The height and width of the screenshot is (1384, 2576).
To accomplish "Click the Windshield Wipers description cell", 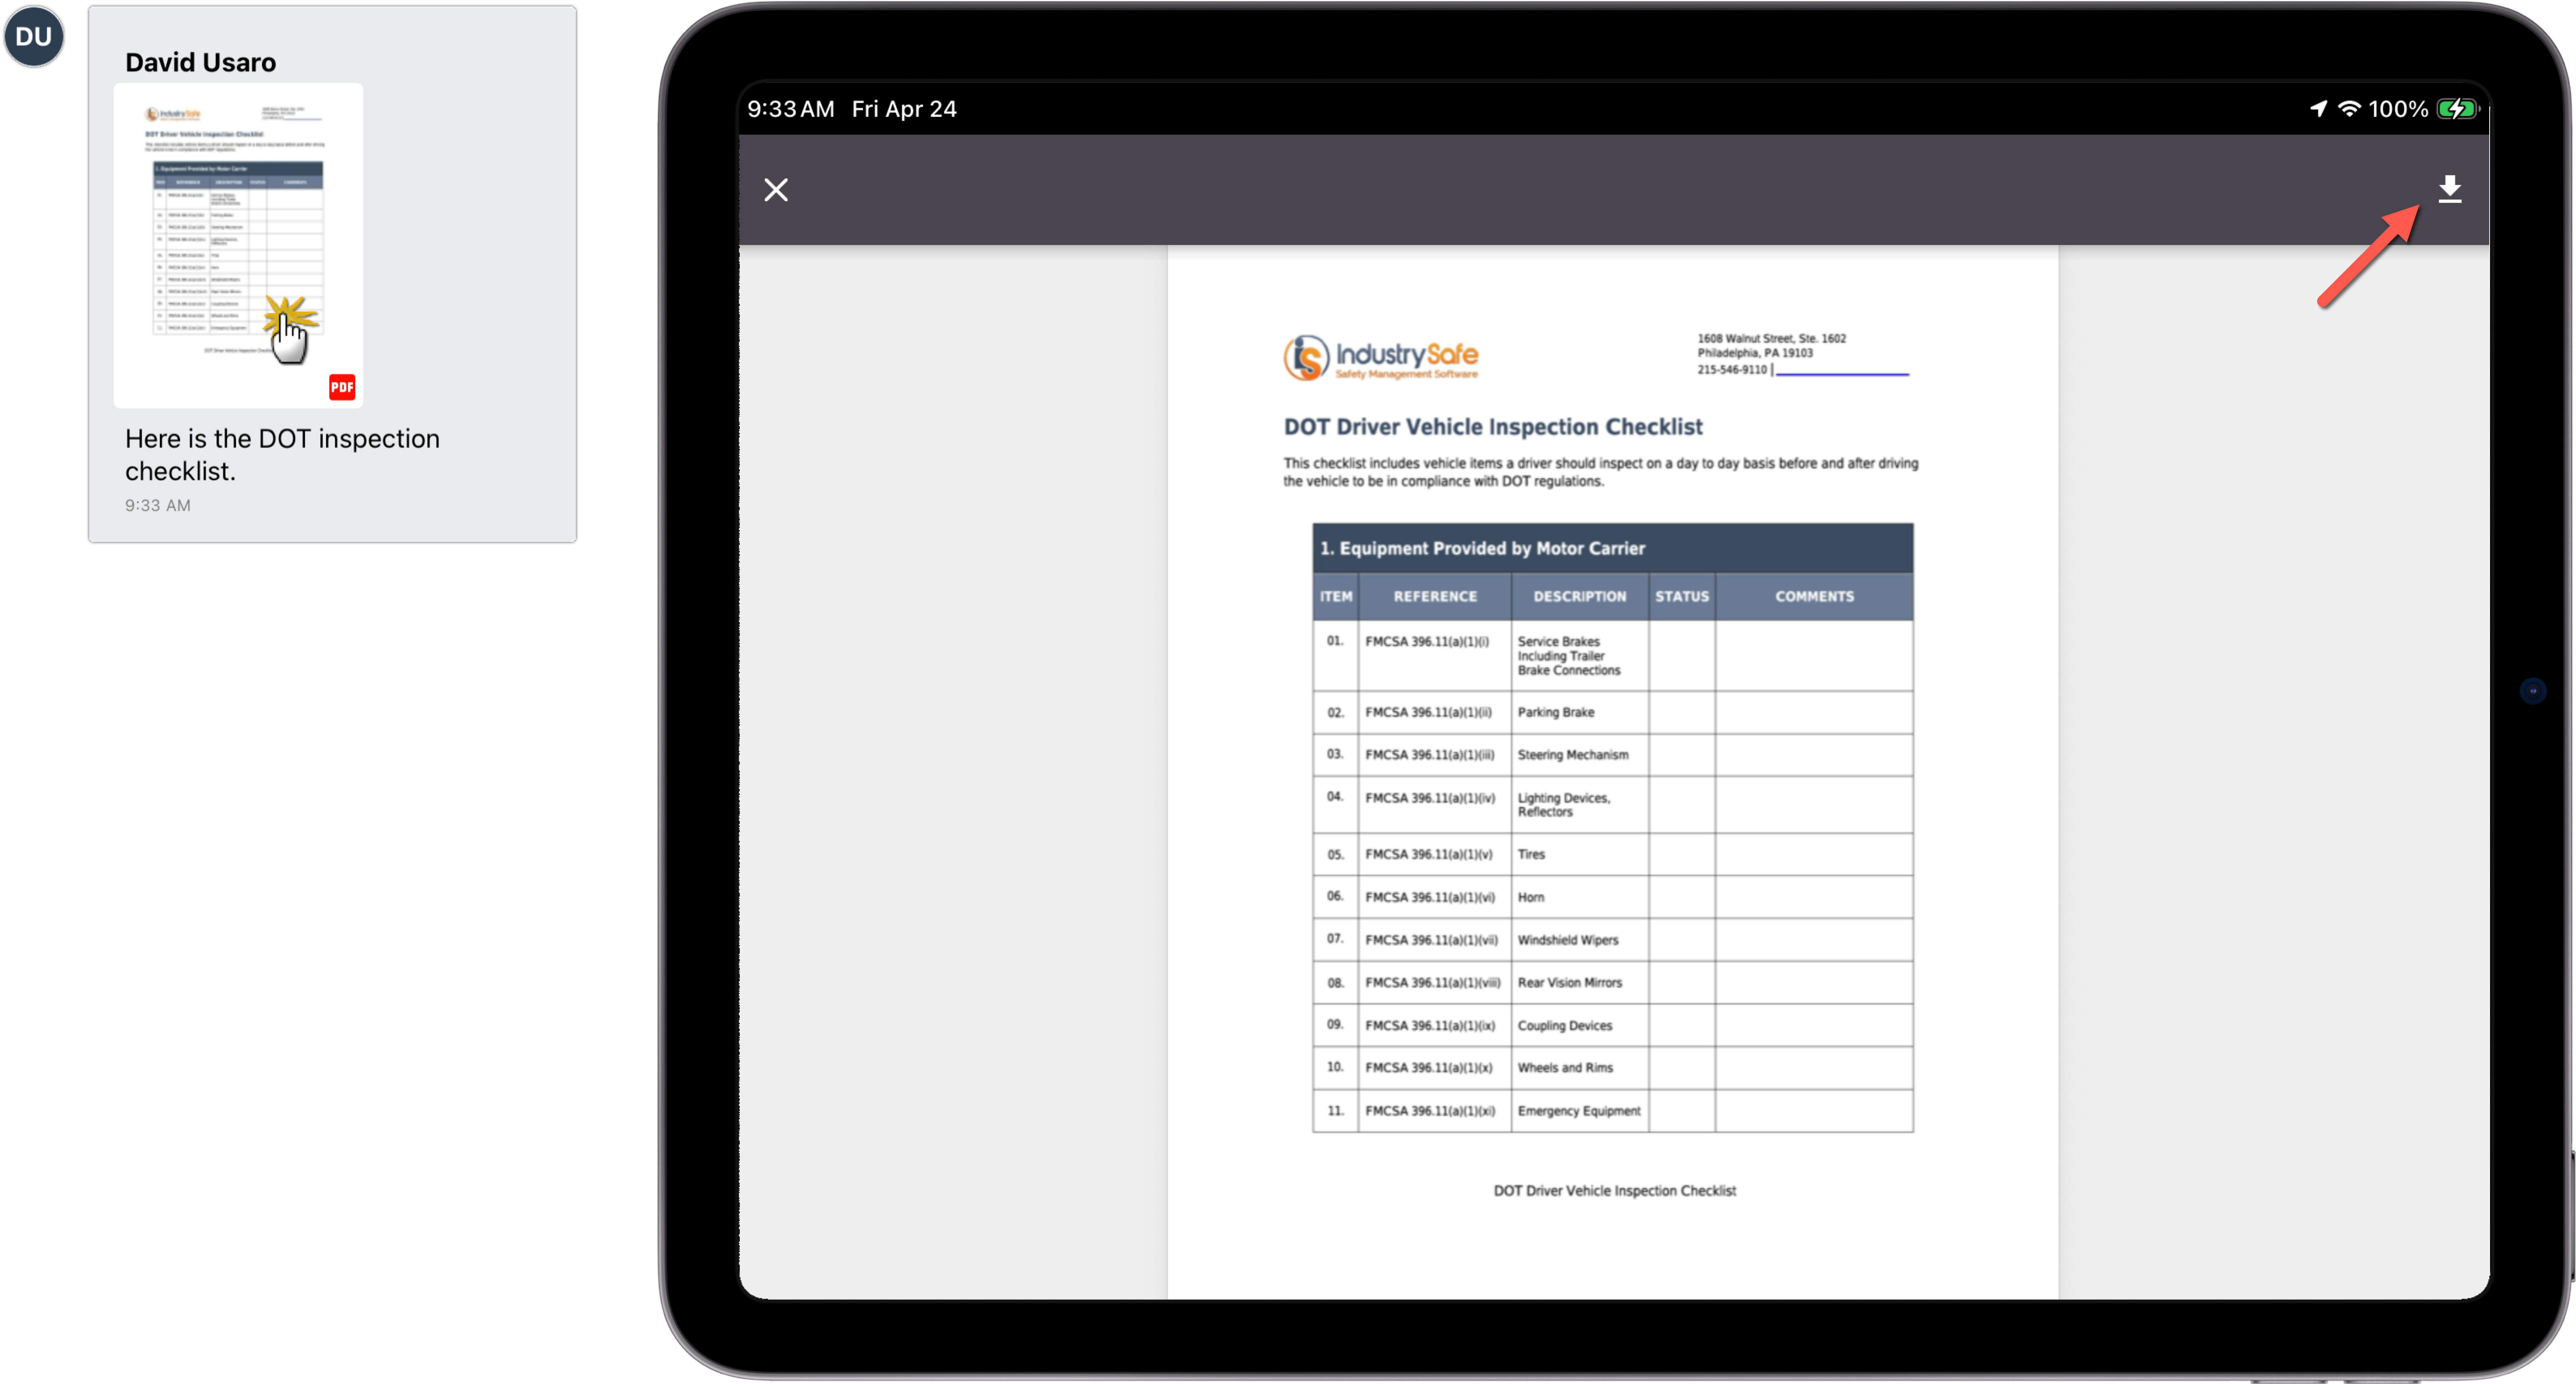I will click(x=1580, y=940).
